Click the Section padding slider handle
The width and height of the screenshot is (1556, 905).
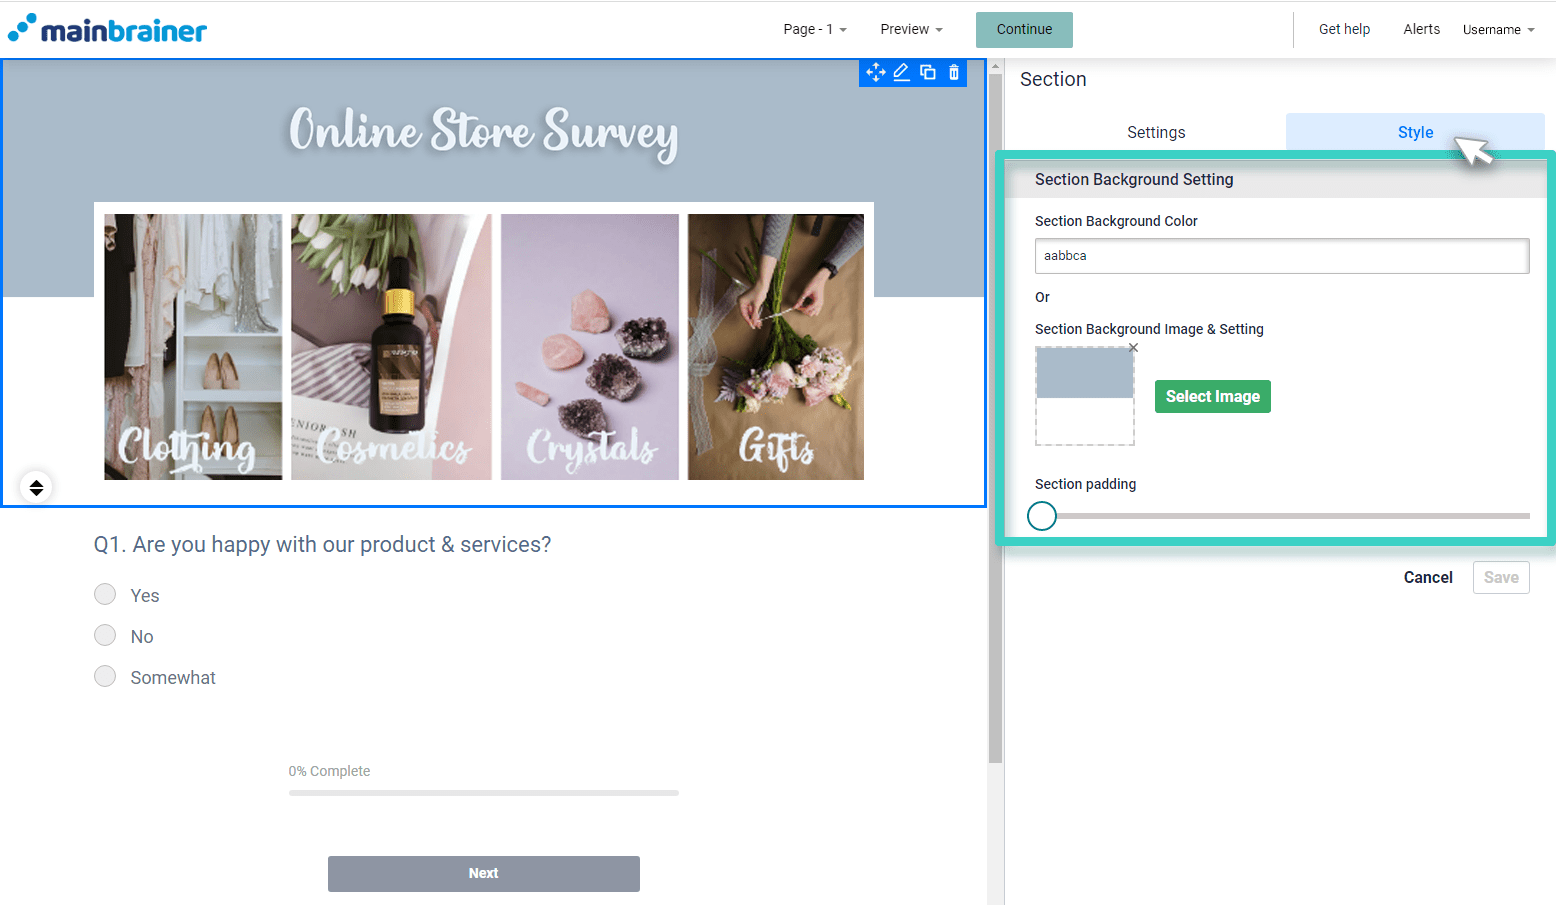[x=1042, y=516]
